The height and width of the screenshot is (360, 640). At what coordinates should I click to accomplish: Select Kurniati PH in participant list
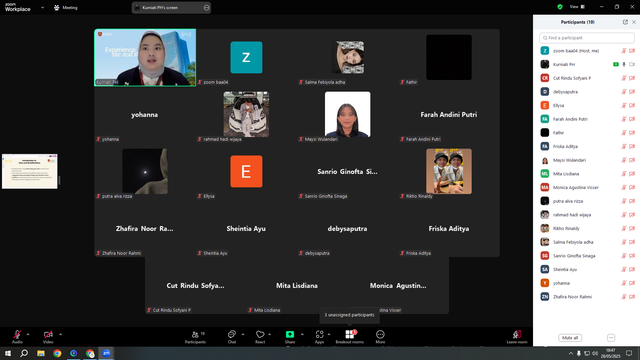587,64
